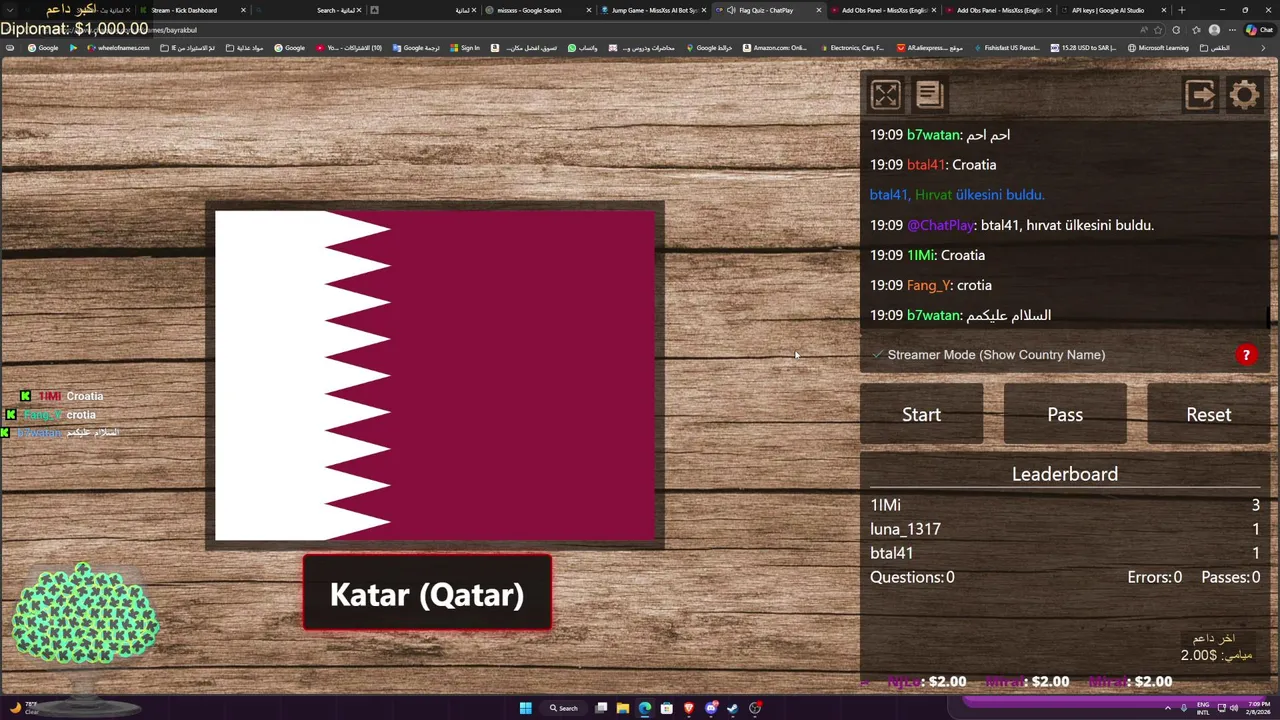This screenshot has width=1280, height=720.
Task: Click the Start button
Action: (x=921, y=414)
